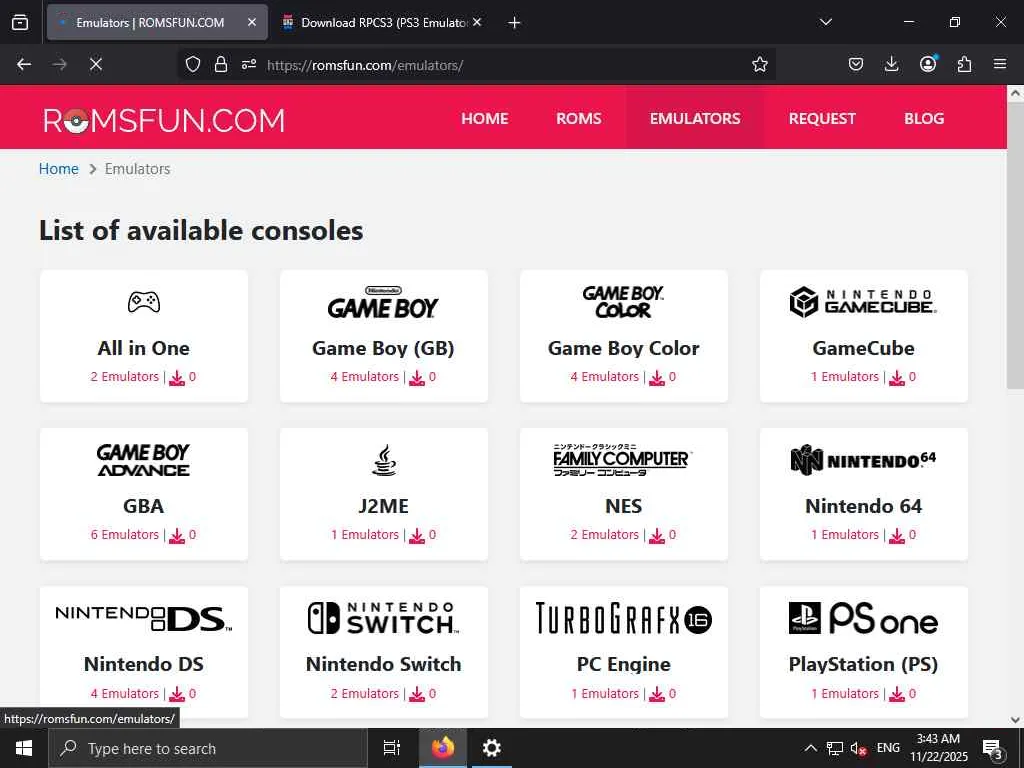
Task: Open the GameCube title link
Action: tap(863, 348)
